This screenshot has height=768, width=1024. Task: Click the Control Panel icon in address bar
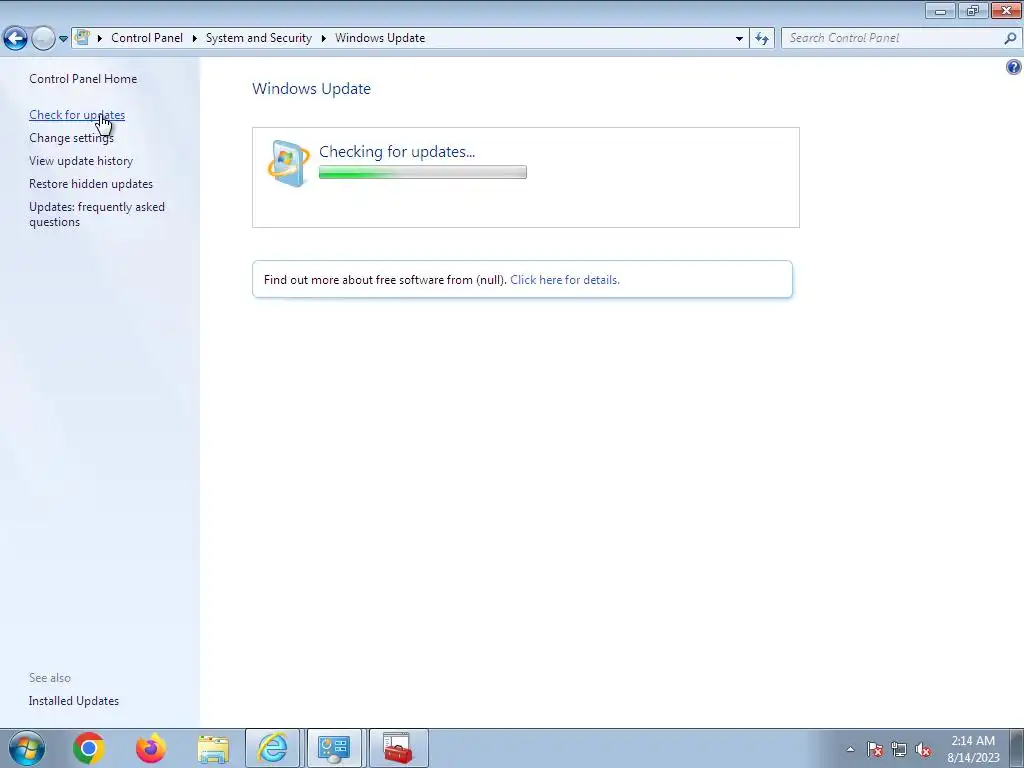(82, 38)
